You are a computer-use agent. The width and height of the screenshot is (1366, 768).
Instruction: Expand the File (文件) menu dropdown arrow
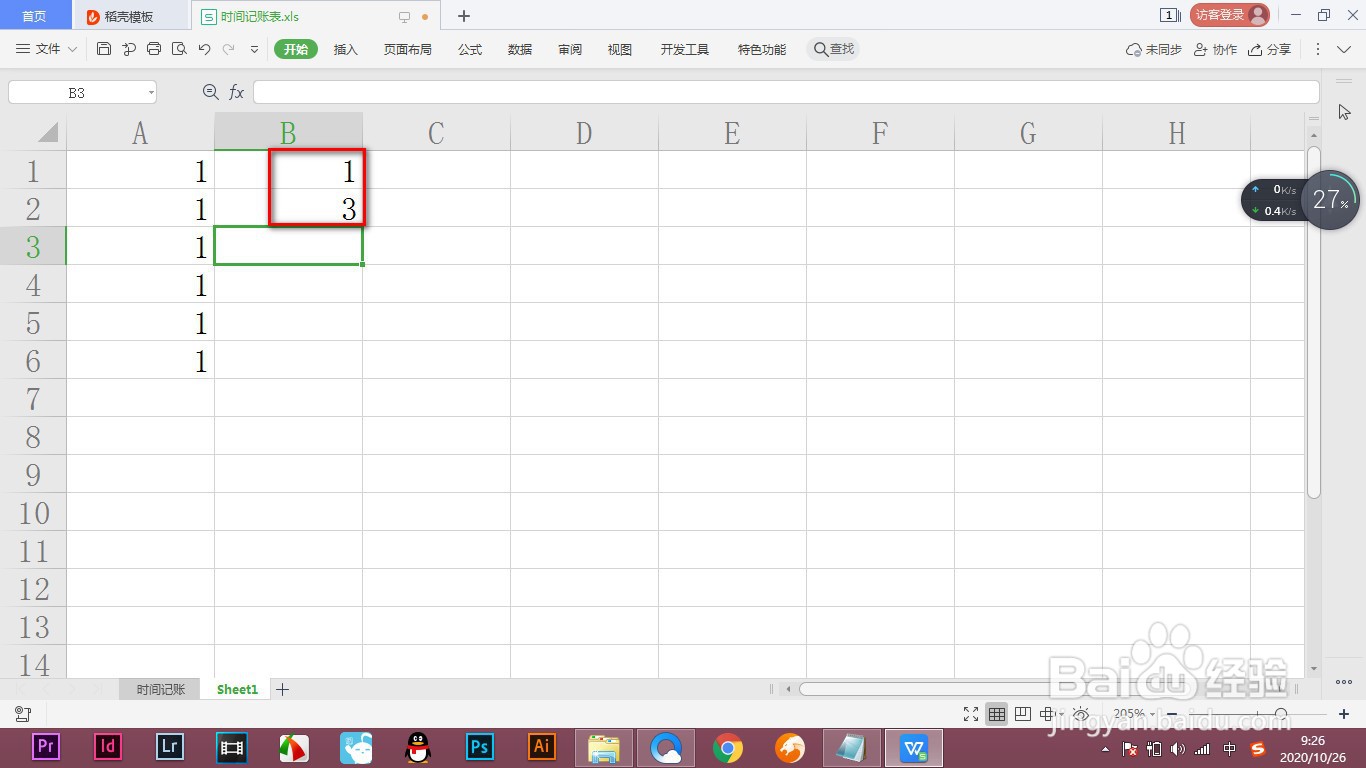tap(71, 49)
